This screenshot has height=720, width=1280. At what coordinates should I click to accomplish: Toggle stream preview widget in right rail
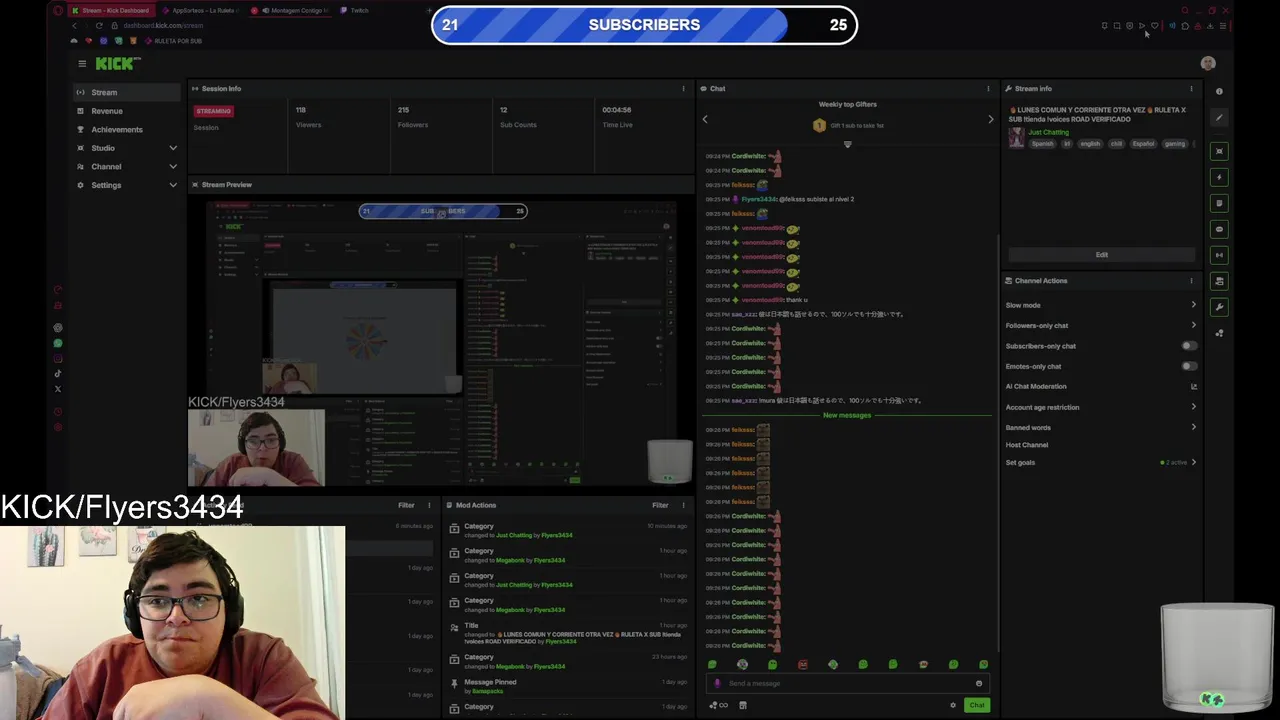[1219, 151]
